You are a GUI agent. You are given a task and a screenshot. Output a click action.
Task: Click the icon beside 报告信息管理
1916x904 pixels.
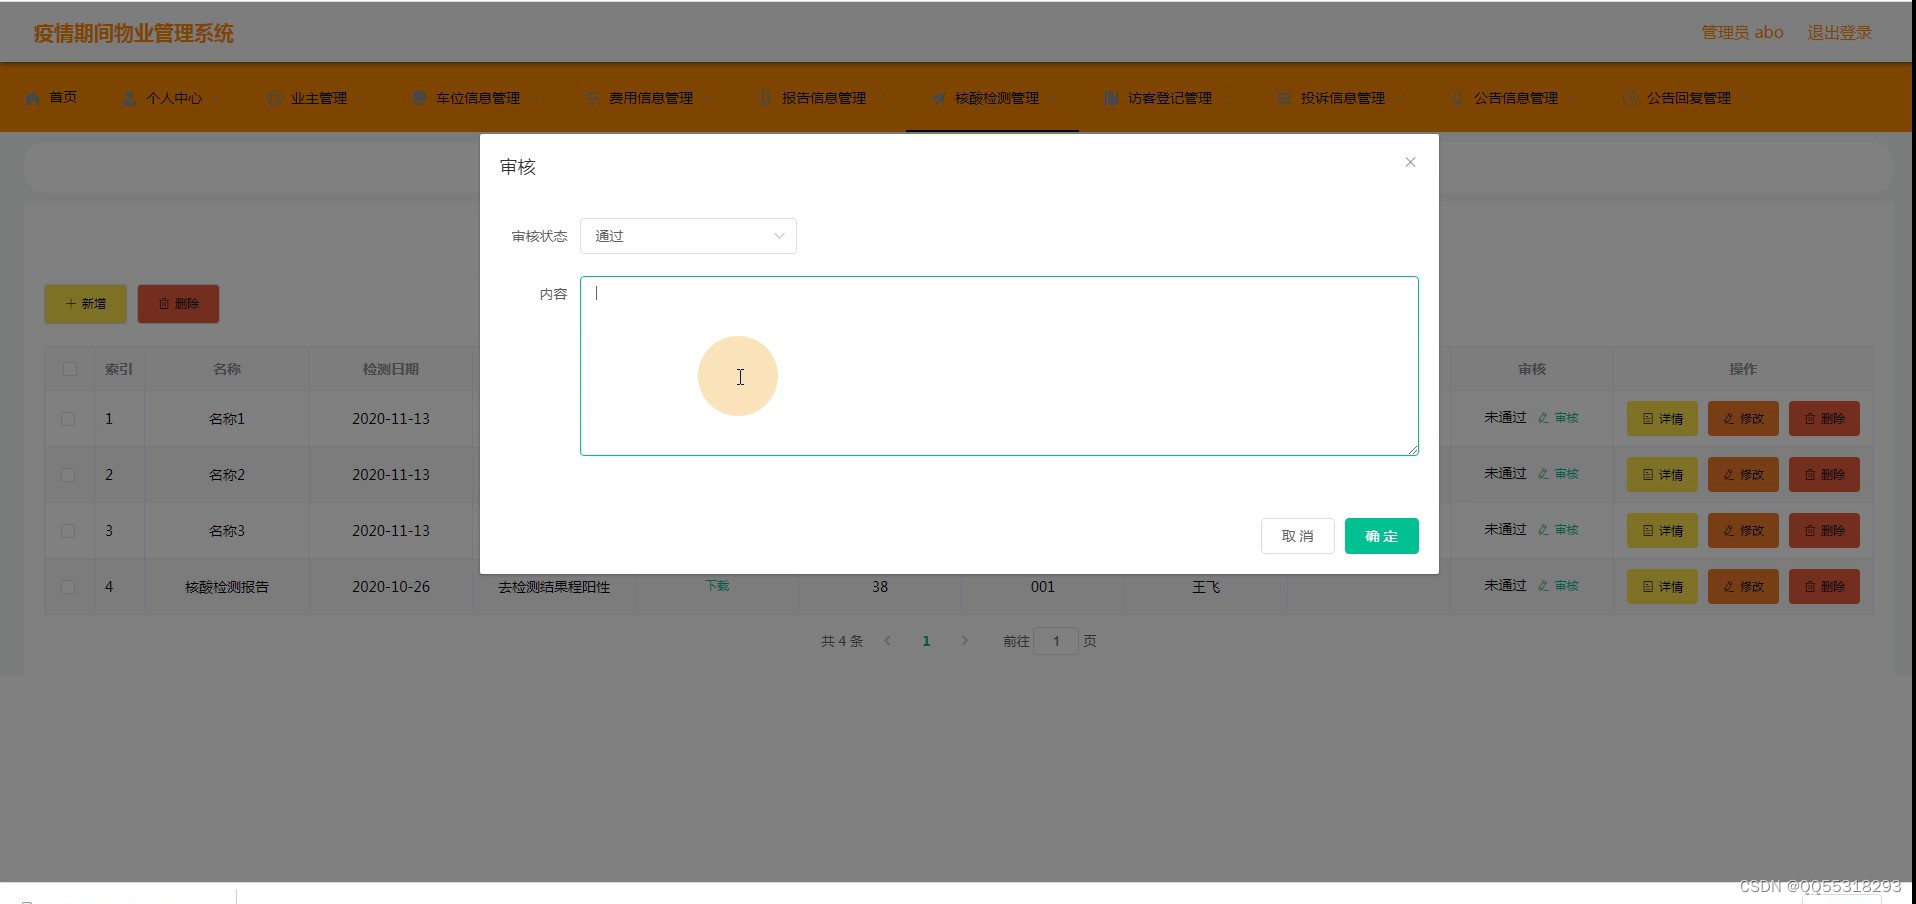(765, 98)
